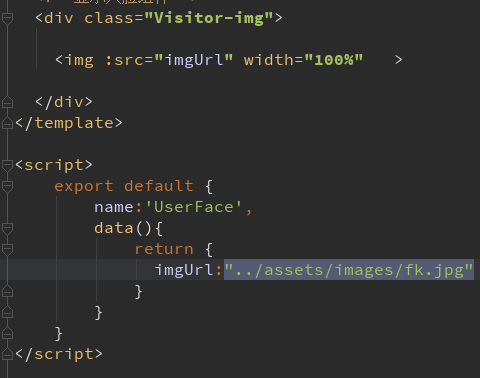Screen dimensions: 480x378
Task: Click the width attribute name
Action: pyautogui.click(x=269, y=60)
